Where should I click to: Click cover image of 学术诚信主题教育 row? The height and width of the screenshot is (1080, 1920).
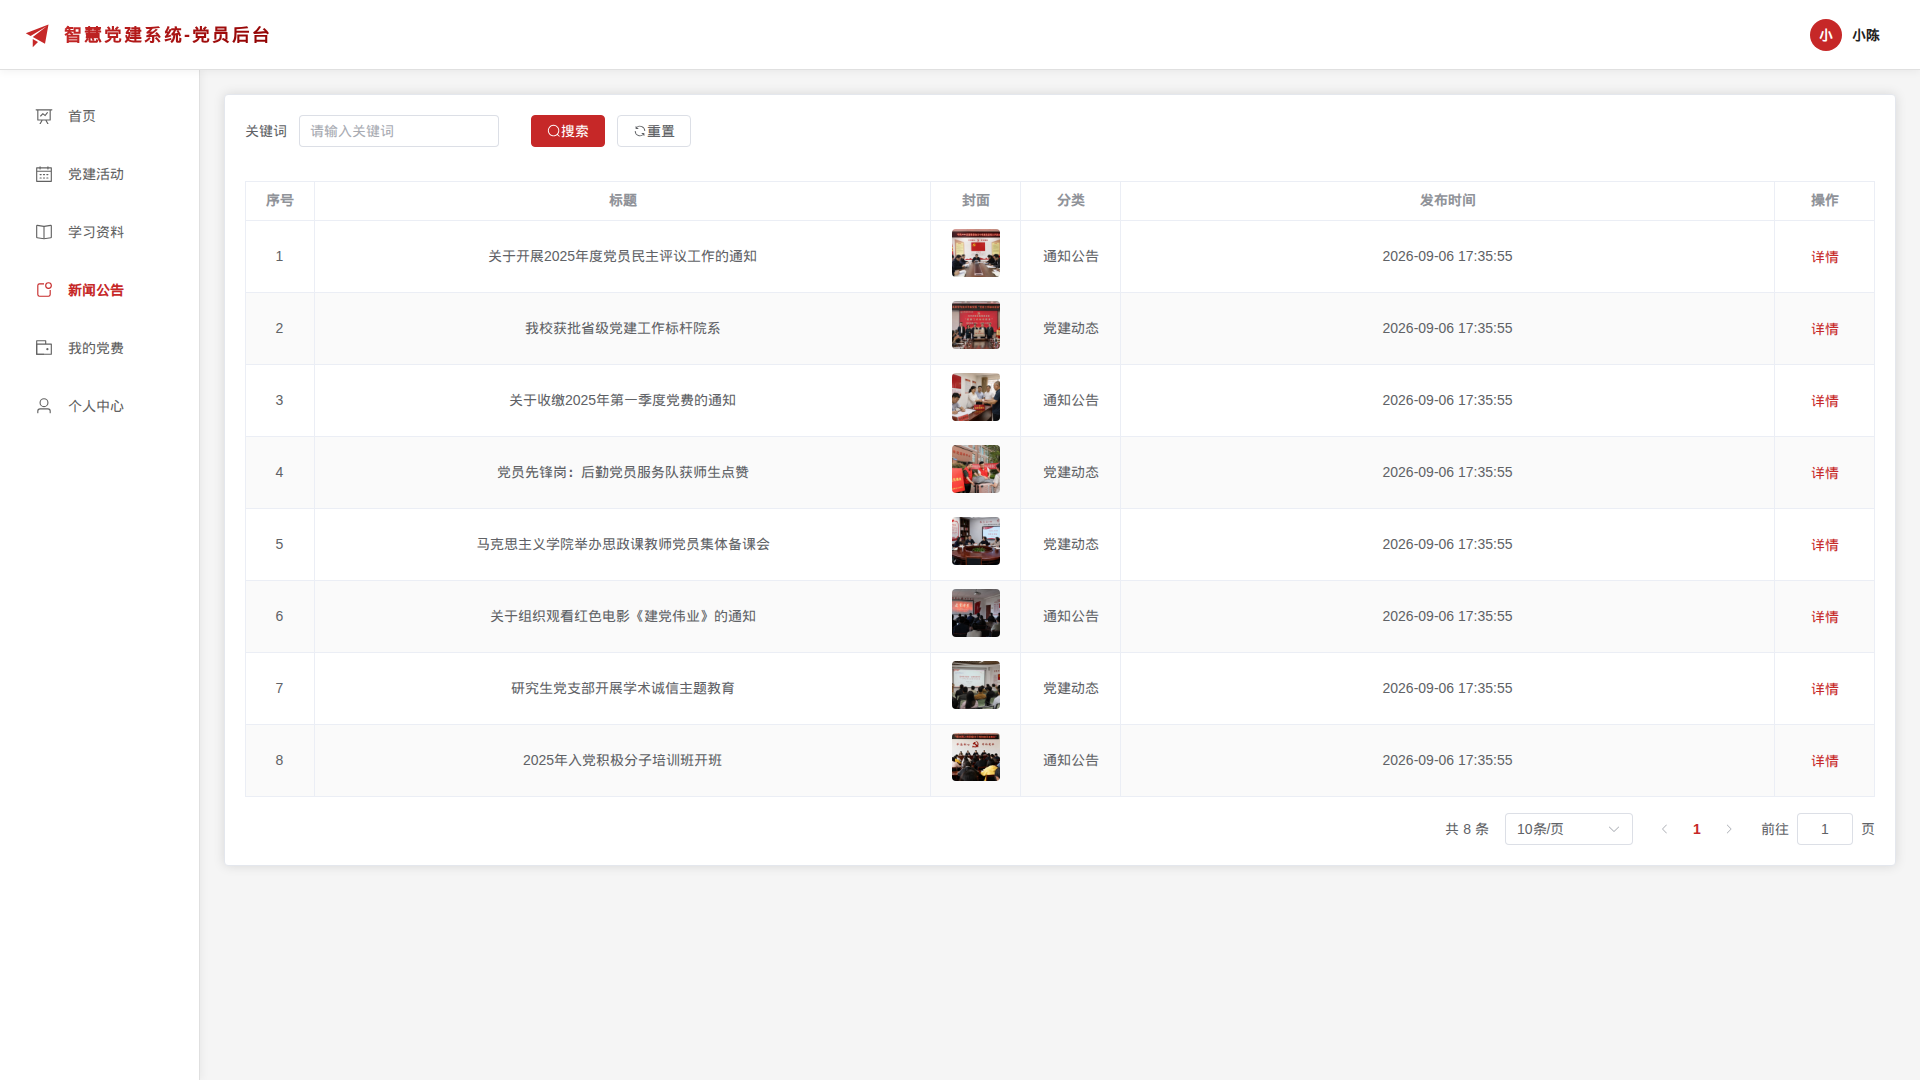pos(976,685)
